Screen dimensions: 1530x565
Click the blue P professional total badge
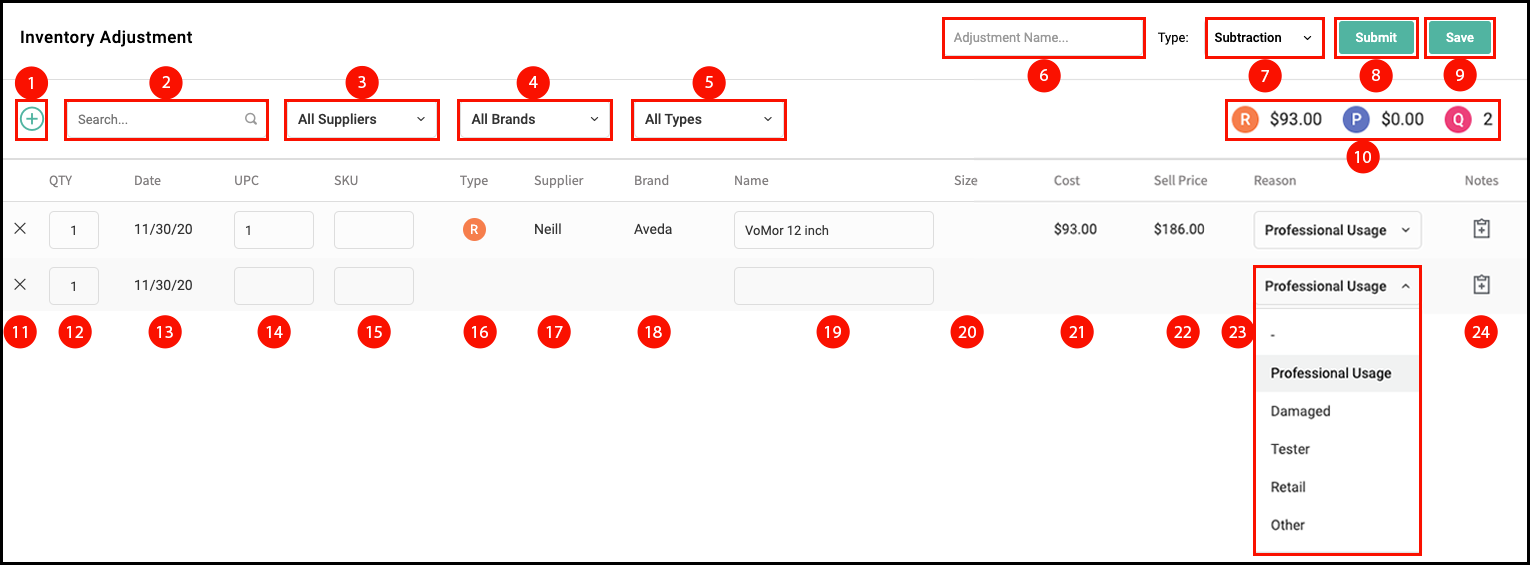tap(1356, 119)
